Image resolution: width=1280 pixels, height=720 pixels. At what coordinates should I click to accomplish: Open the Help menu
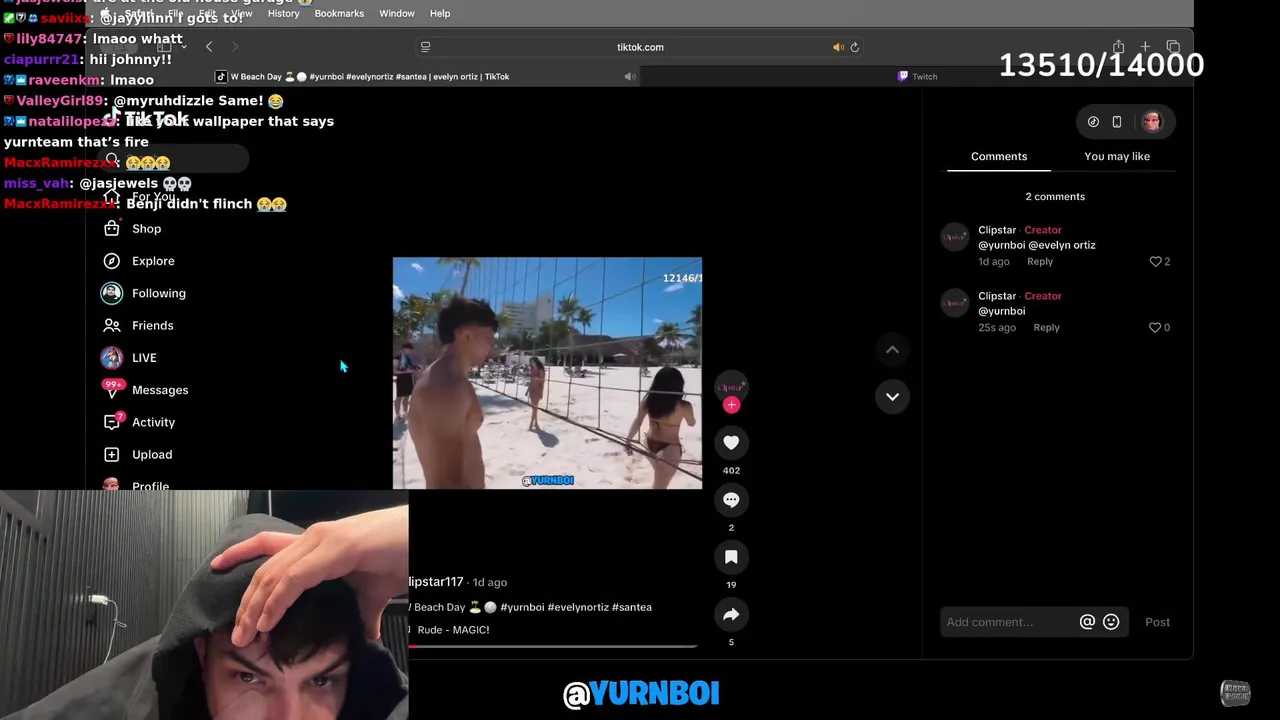[440, 13]
